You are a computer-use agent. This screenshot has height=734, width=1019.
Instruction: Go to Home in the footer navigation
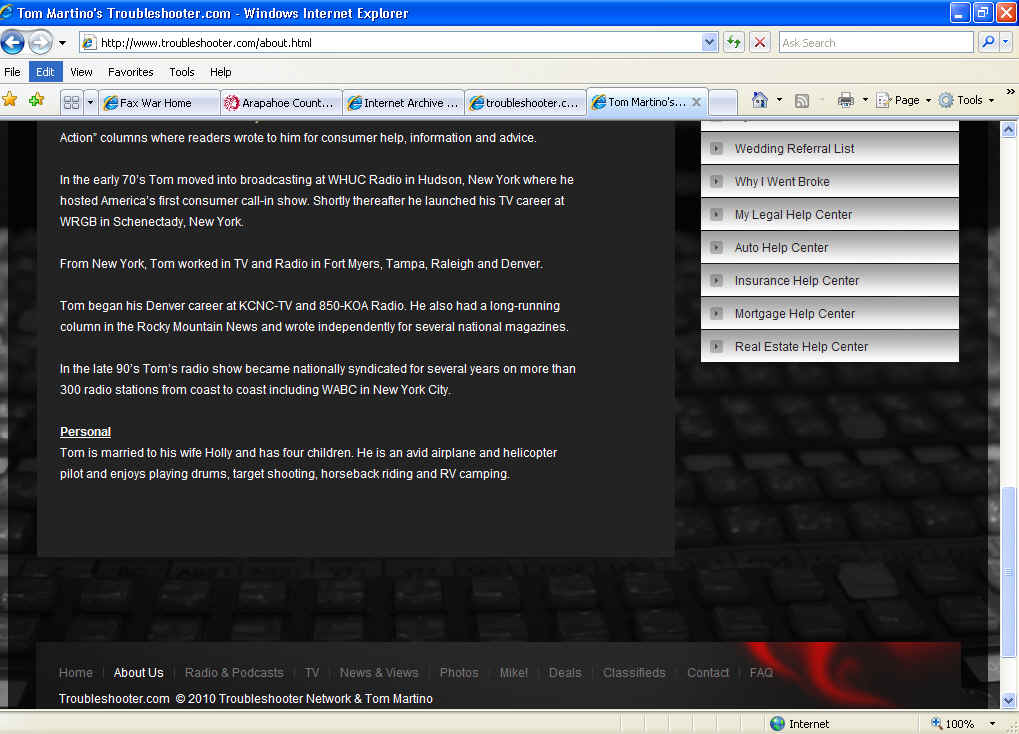tap(75, 673)
